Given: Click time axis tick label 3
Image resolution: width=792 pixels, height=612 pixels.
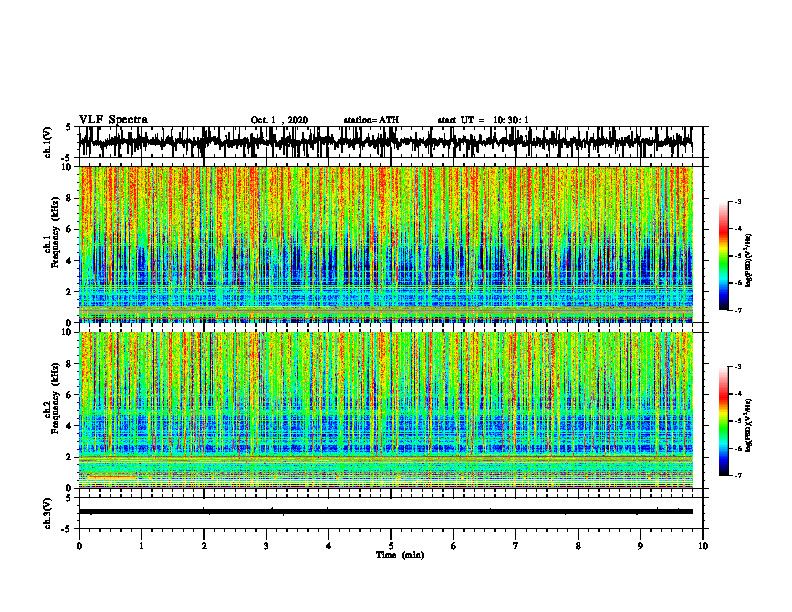Looking at the screenshot, I should pos(266,546).
